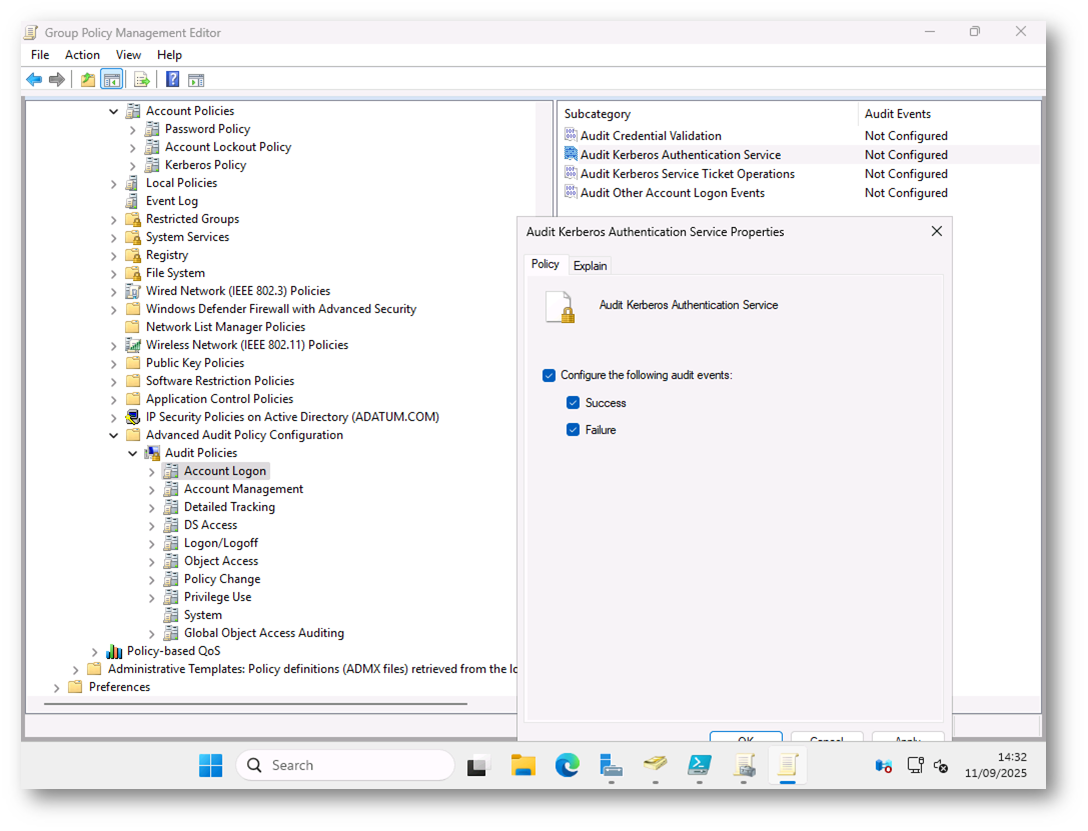Click the taskbar Search box
The width and height of the screenshot is (1088, 831).
coord(345,766)
